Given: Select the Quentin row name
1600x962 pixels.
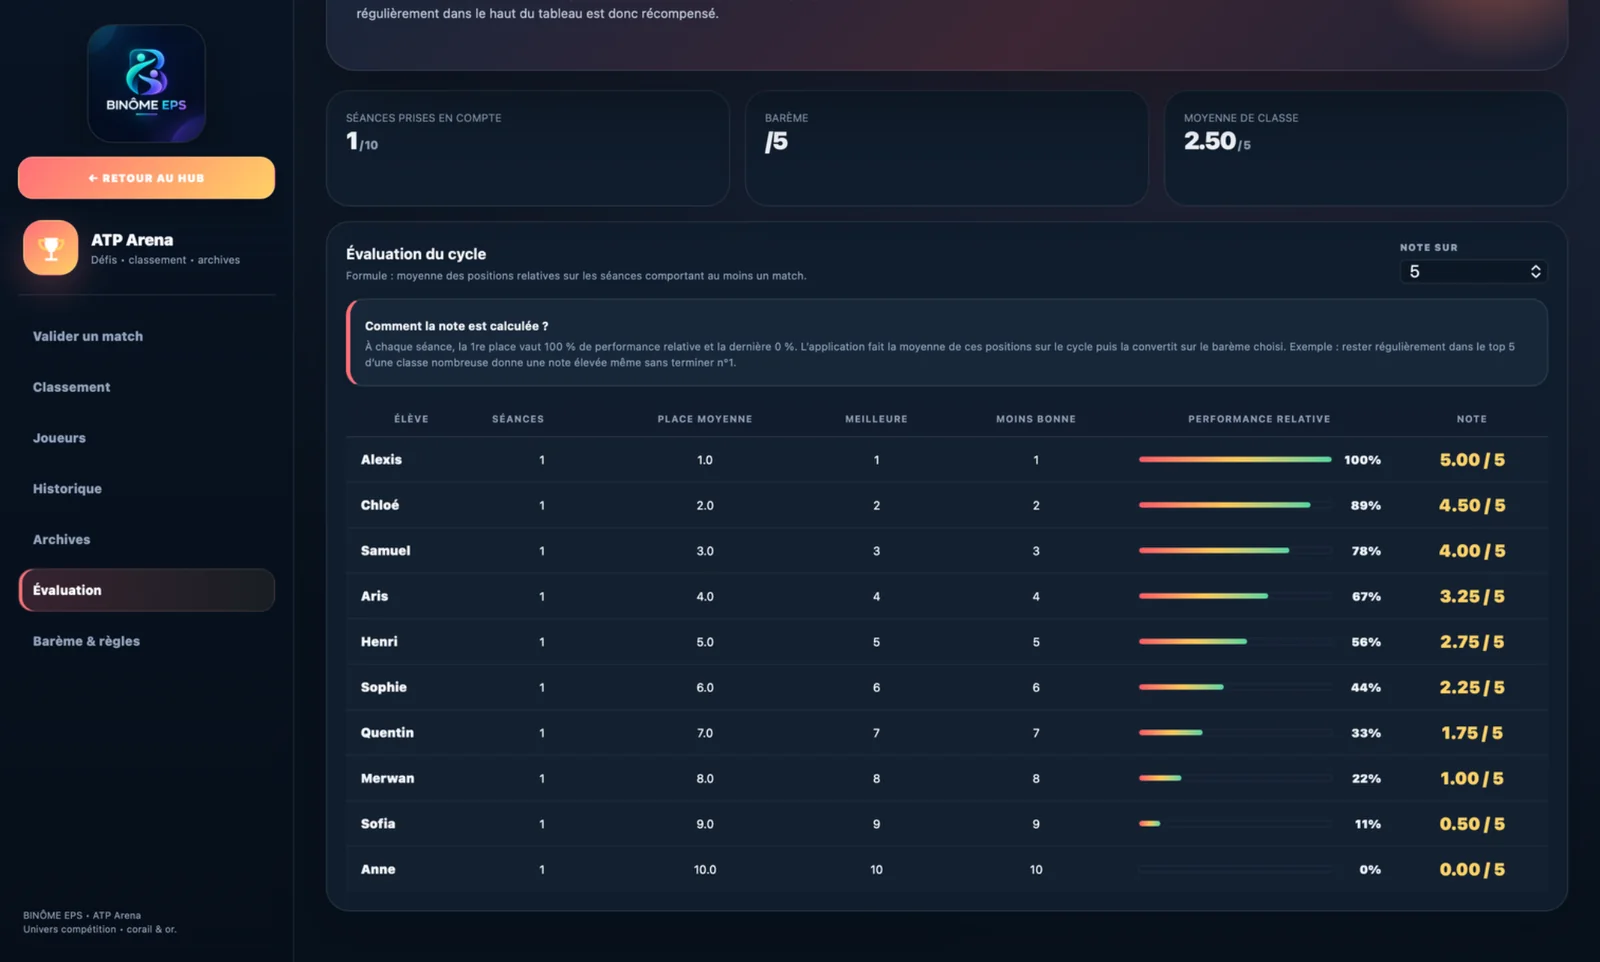Looking at the screenshot, I should tap(387, 733).
